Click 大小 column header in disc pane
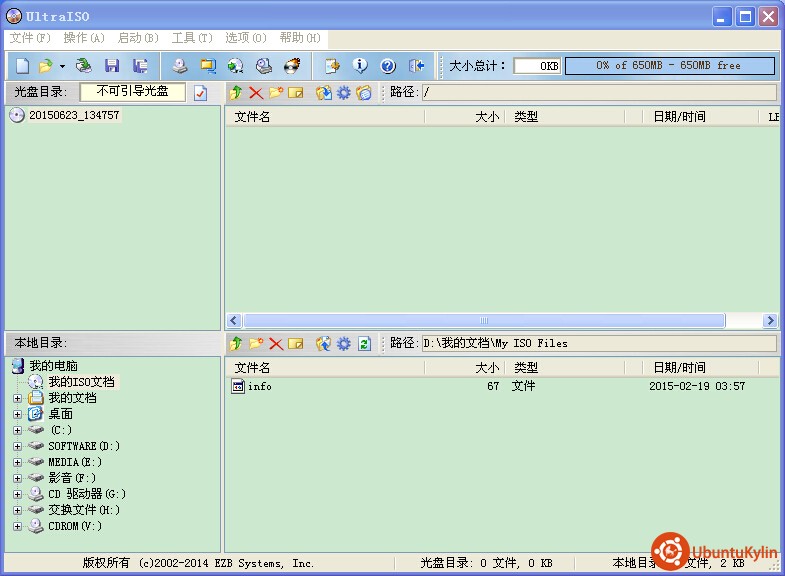Viewport: 785px width, 576px height. pyautogui.click(x=464, y=117)
